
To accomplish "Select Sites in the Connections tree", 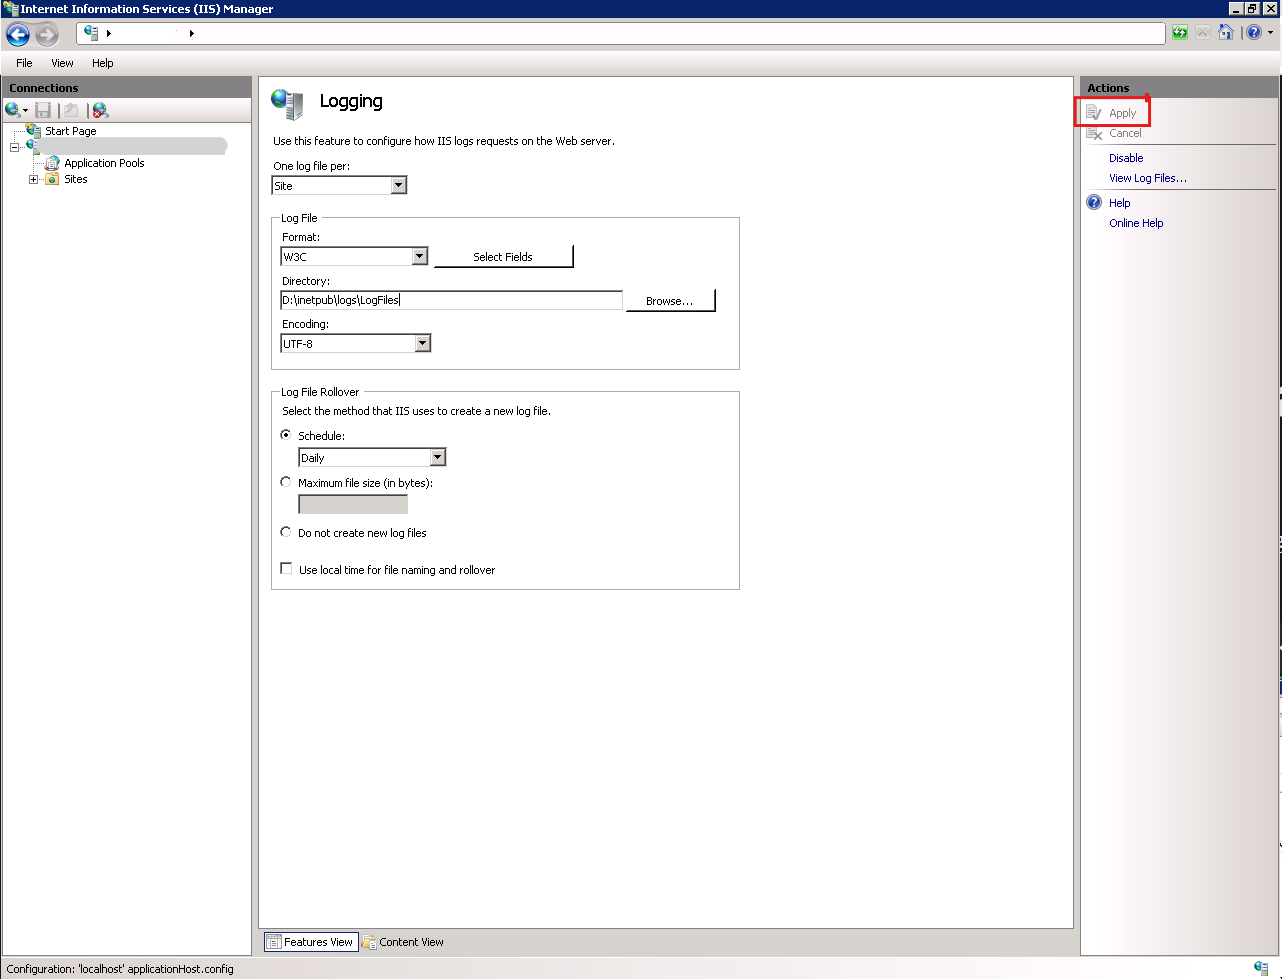I will click(x=75, y=179).
